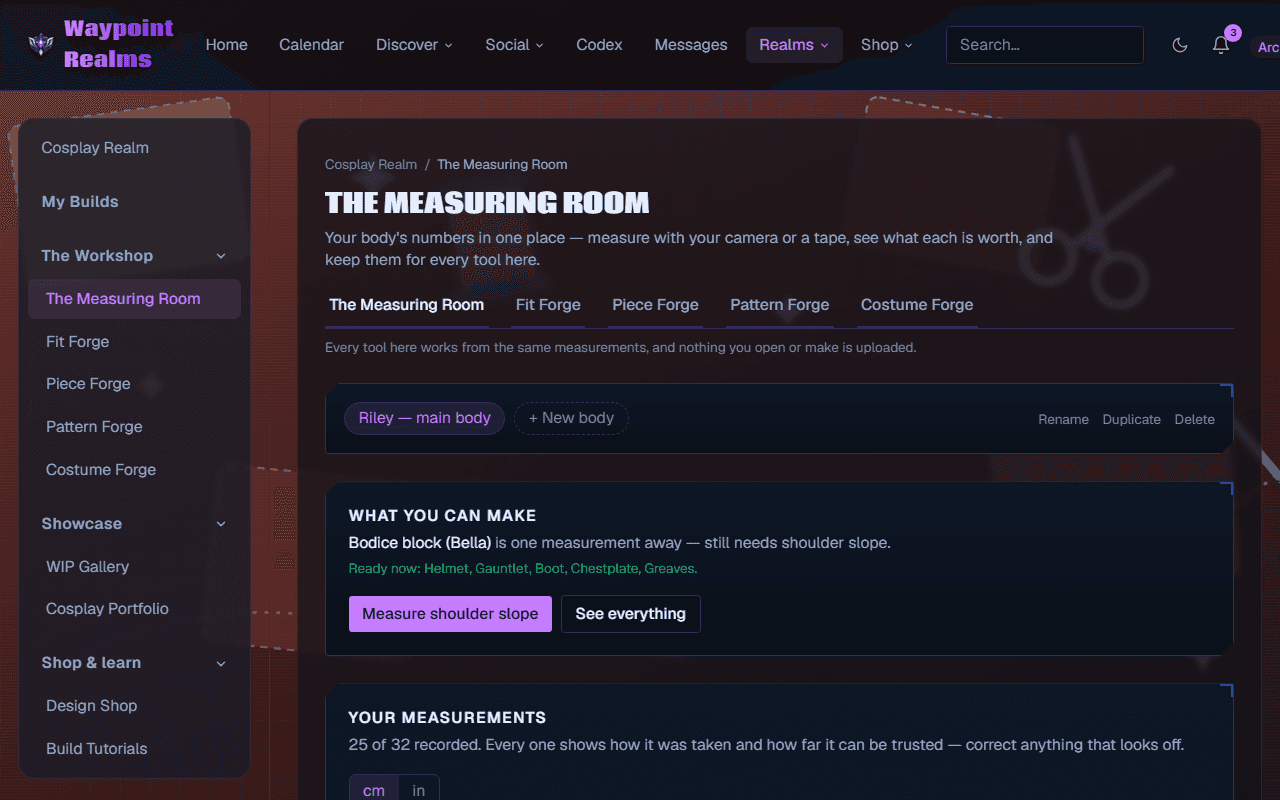The height and width of the screenshot is (800, 1280).
Task: Click the Waypoint Realms logo emblem
Action: click(x=40, y=45)
